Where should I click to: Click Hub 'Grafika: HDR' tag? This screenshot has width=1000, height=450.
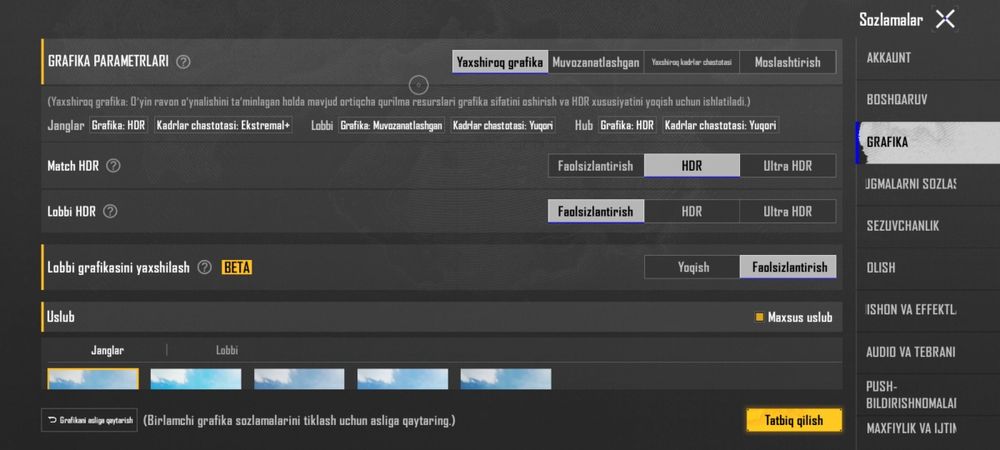click(627, 126)
